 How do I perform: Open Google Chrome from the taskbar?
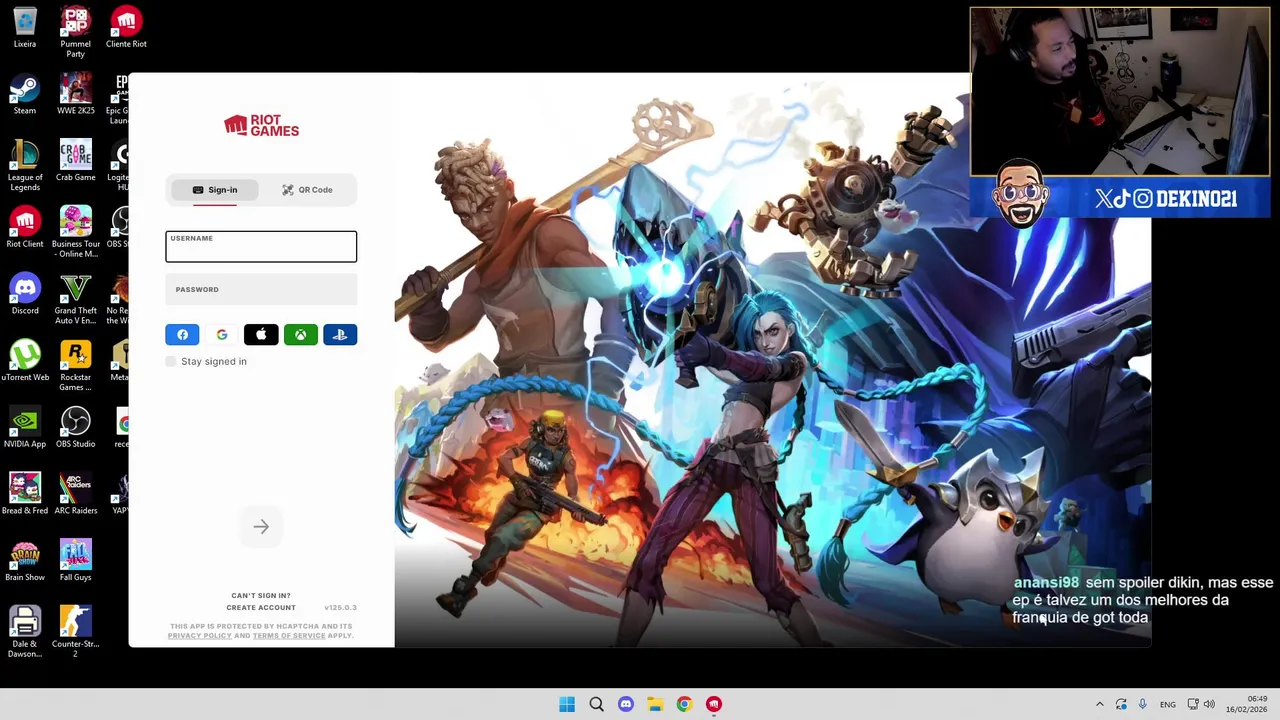pyautogui.click(x=684, y=704)
